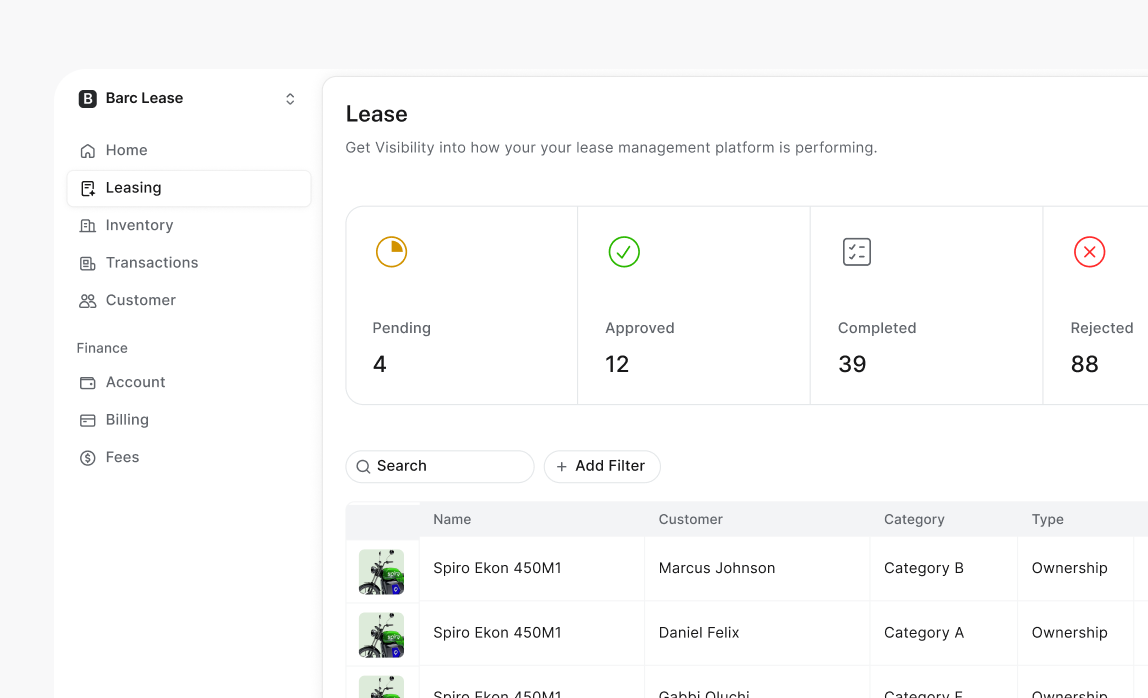Screen dimensions: 1148x698
Task: Open Fees under Finance
Action: [x=189, y=457]
